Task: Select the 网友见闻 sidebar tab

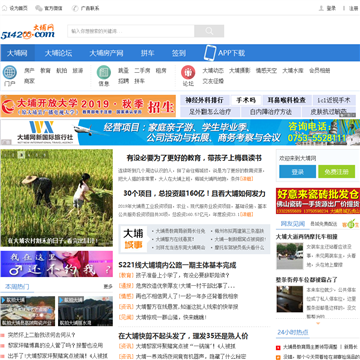Action: (x=293, y=224)
